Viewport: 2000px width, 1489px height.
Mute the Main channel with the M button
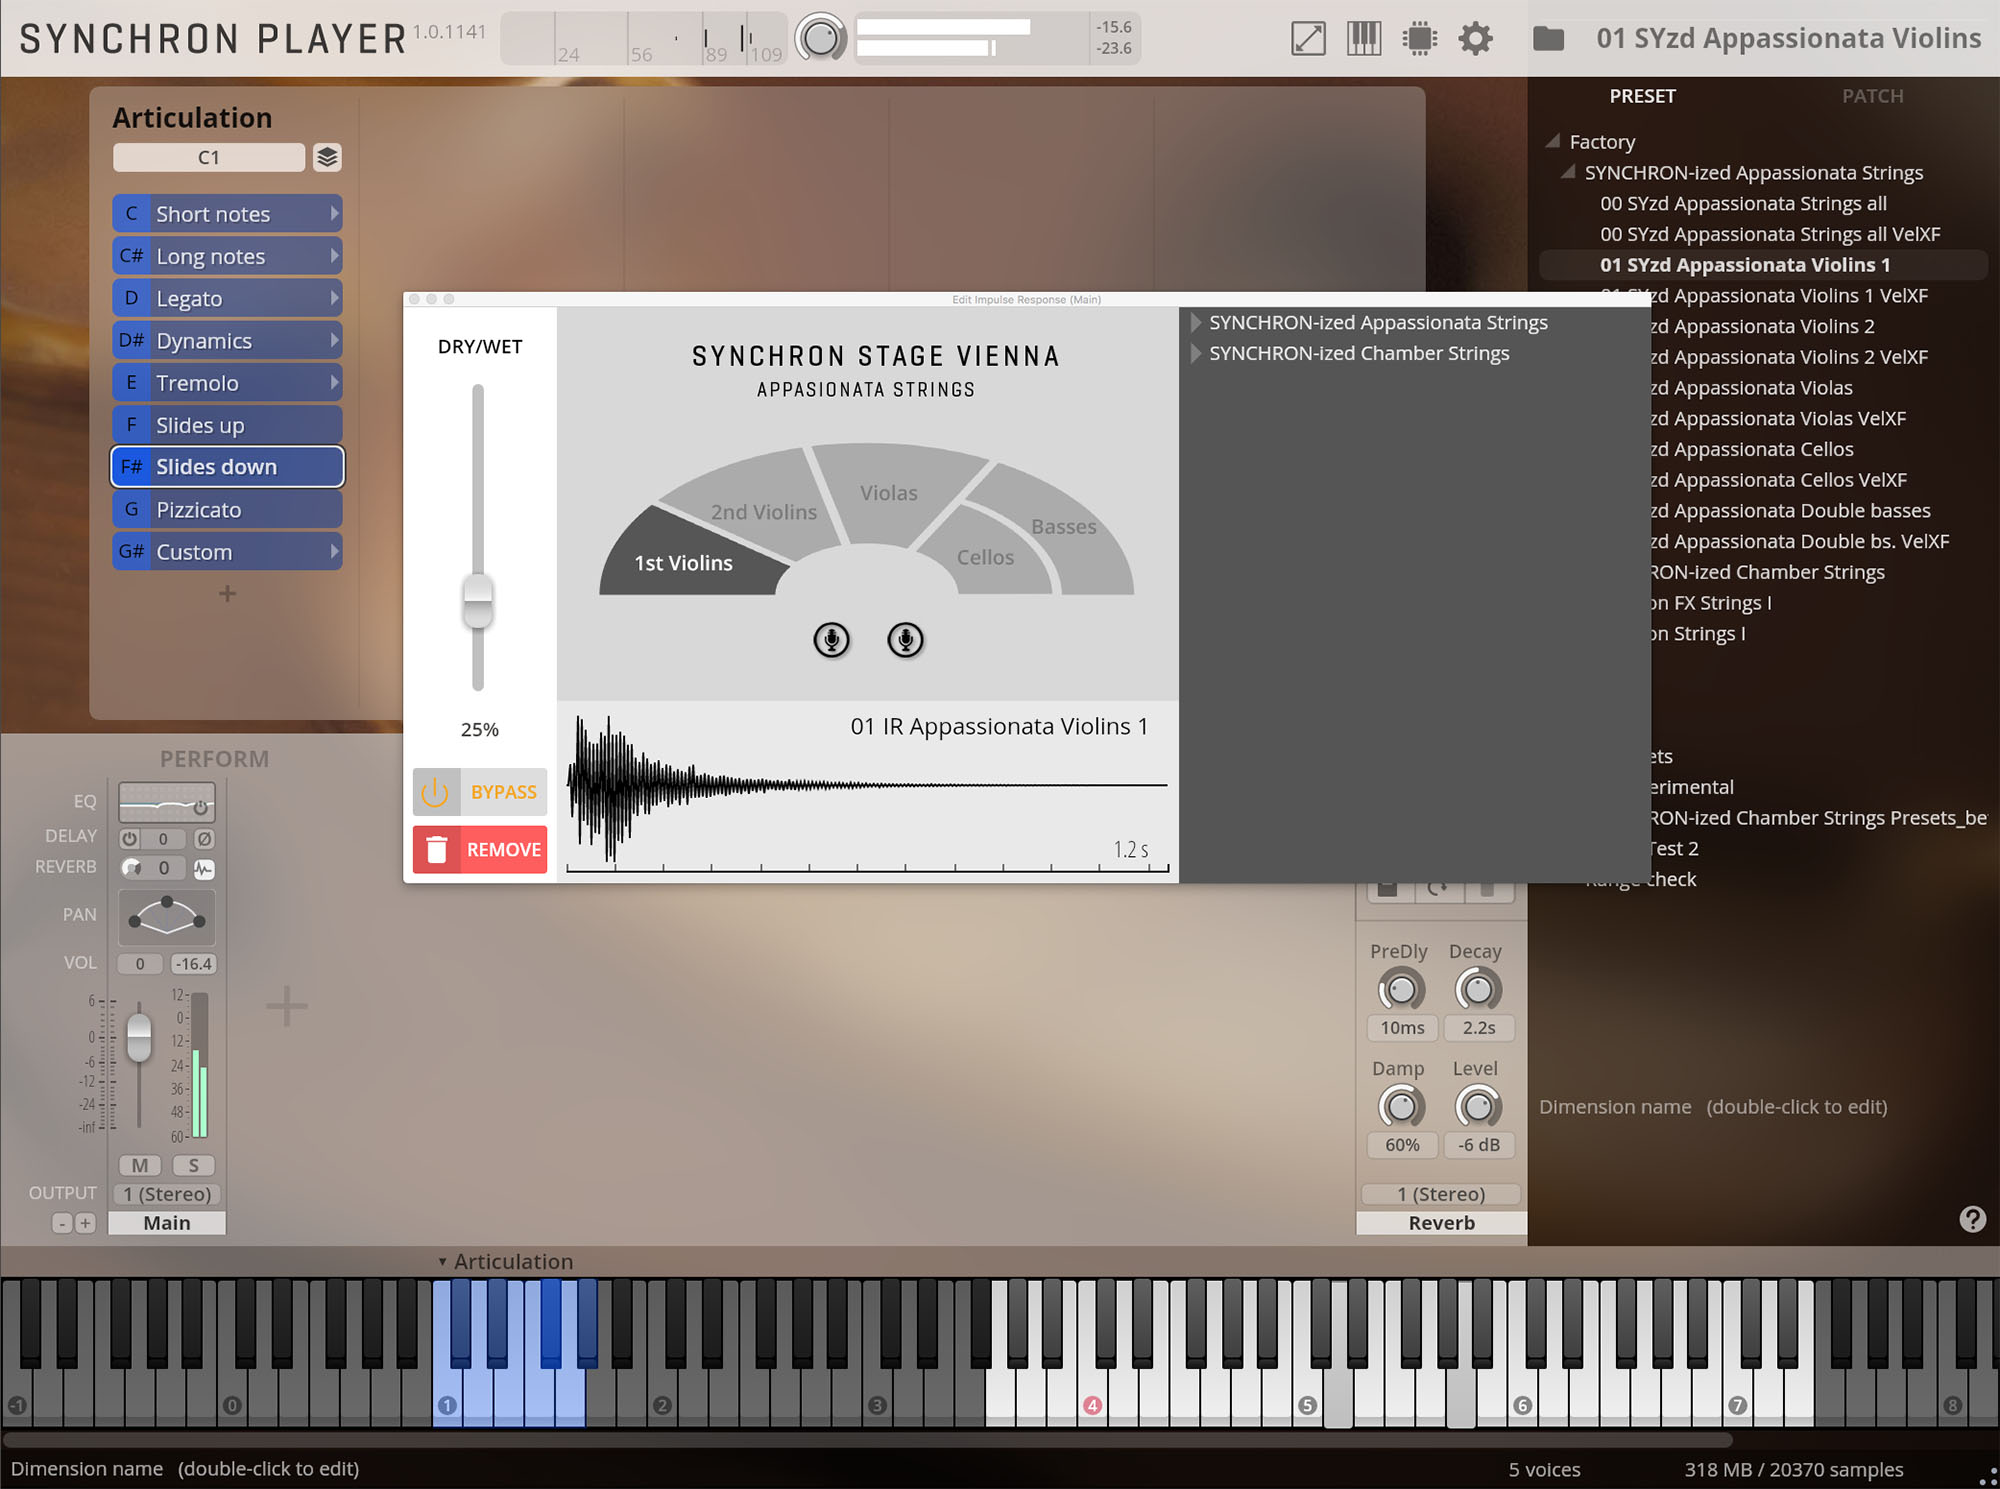click(x=139, y=1165)
